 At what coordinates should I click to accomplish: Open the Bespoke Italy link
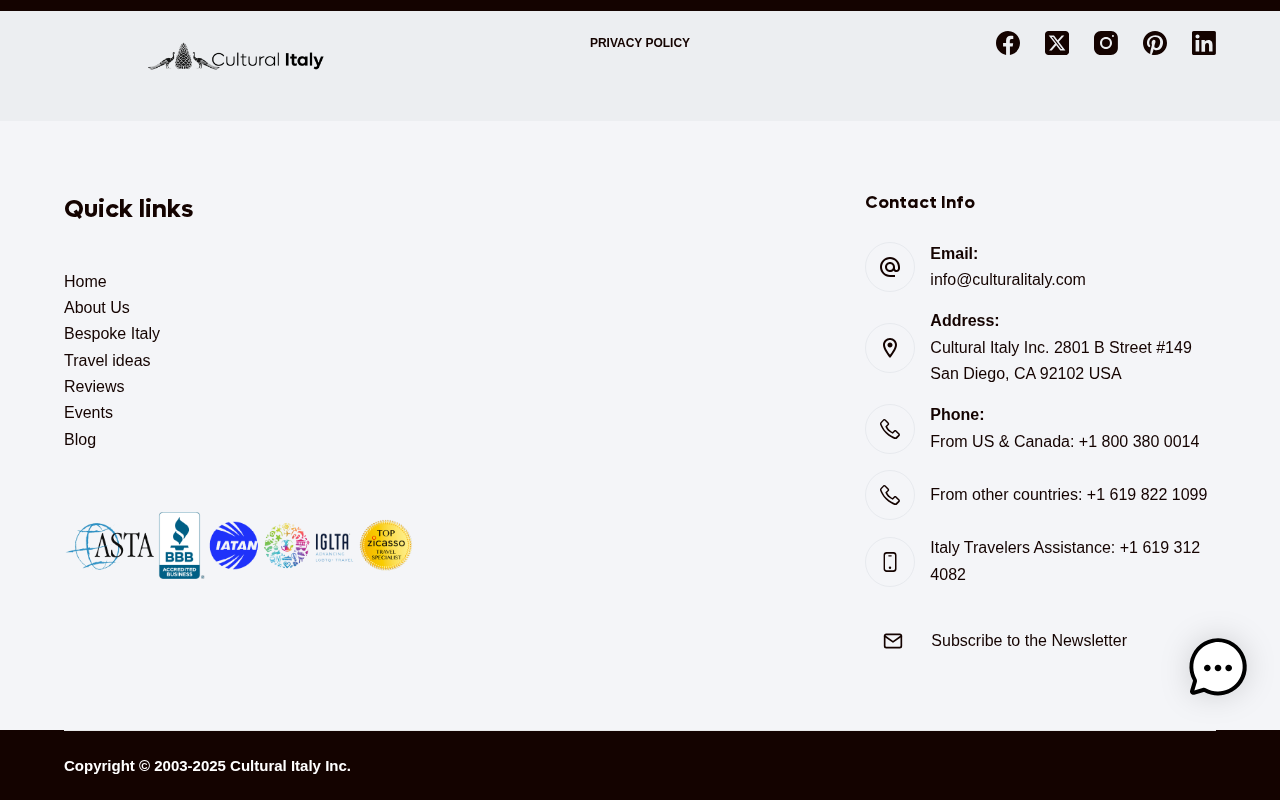112,334
